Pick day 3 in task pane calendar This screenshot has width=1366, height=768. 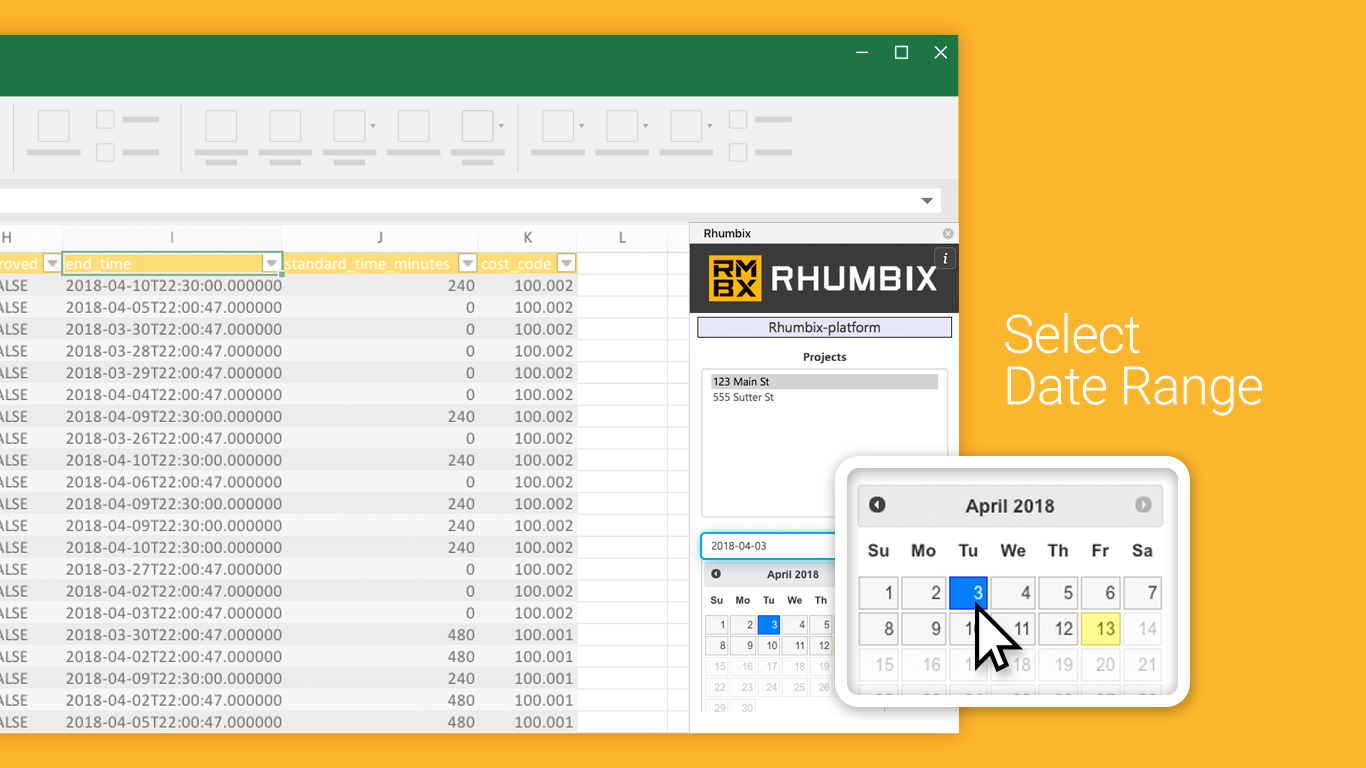769,625
